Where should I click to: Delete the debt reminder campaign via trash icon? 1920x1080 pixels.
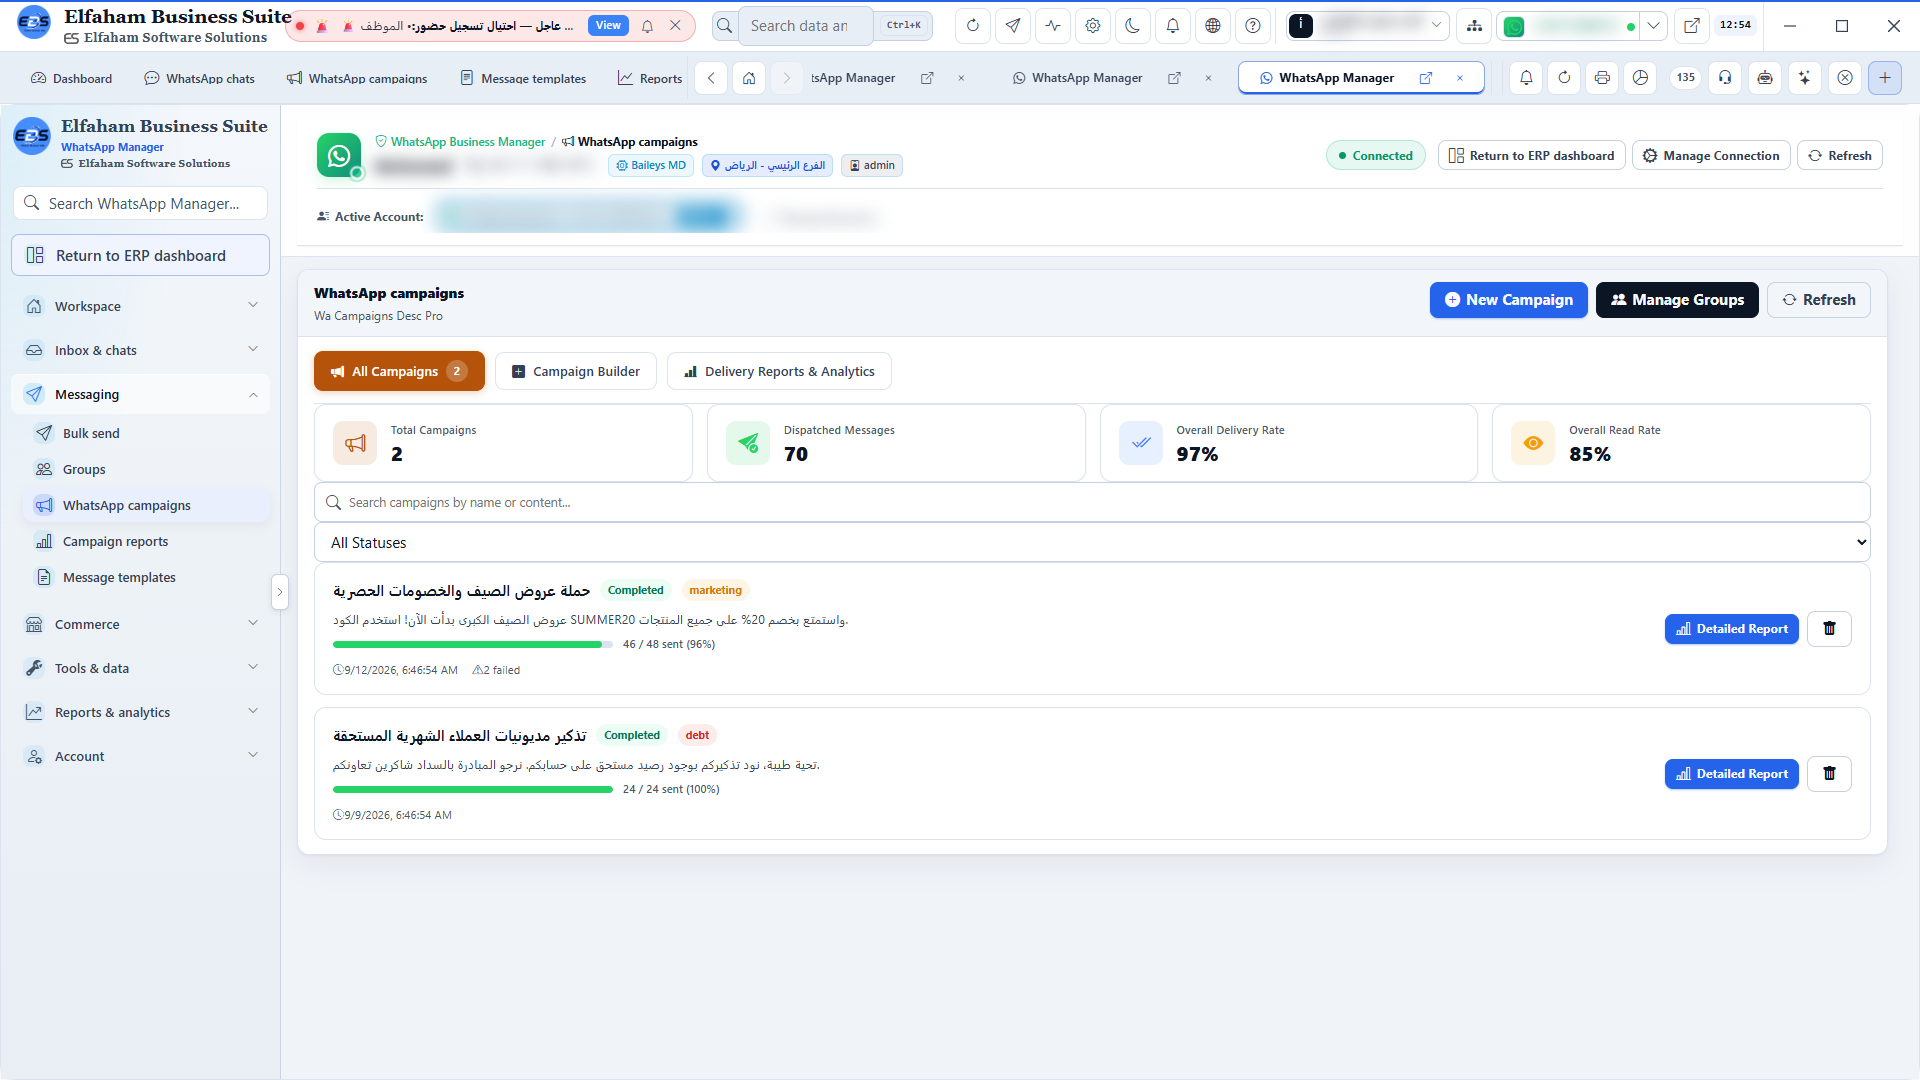pos(1829,774)
